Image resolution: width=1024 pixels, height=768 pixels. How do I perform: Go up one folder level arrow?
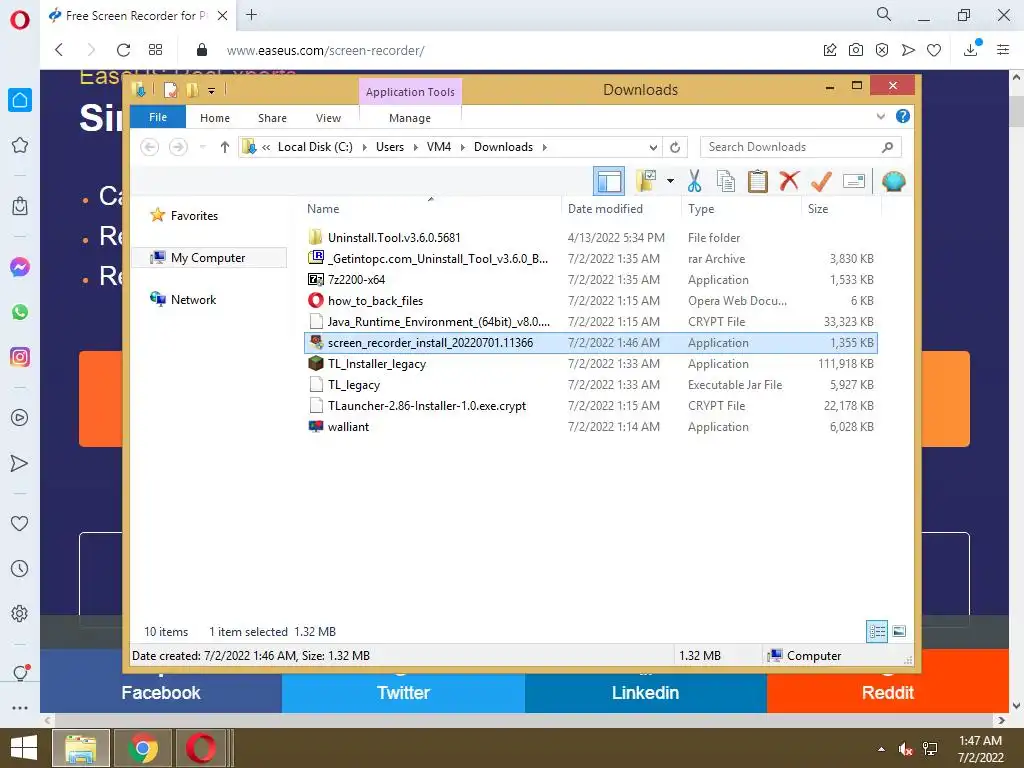pos(225,147)
